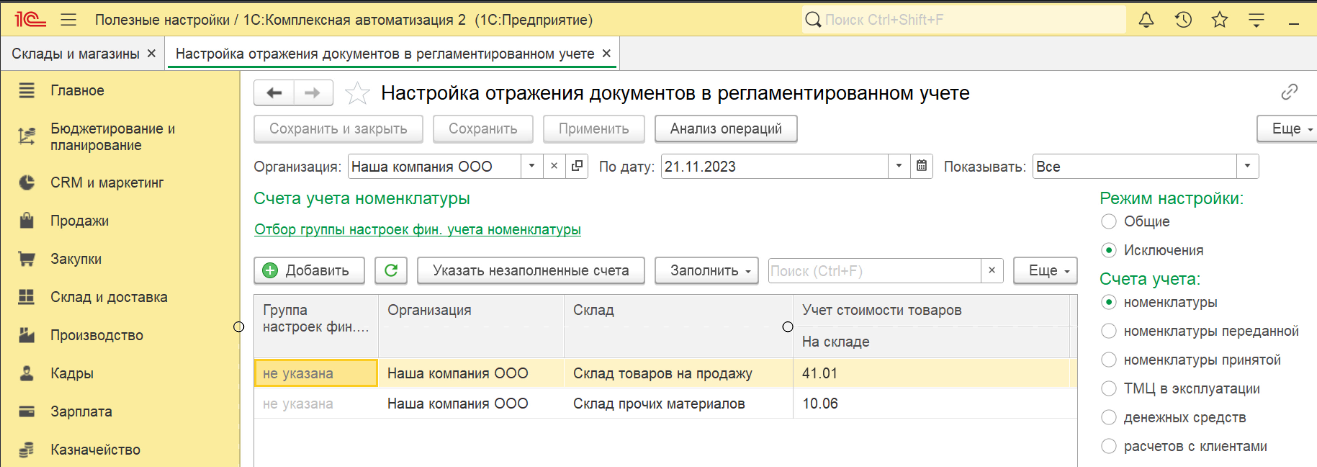The image size is (1317, 467).
Task: Choose accounts for номенклатуры принятой
Action: pos(1107,360)
